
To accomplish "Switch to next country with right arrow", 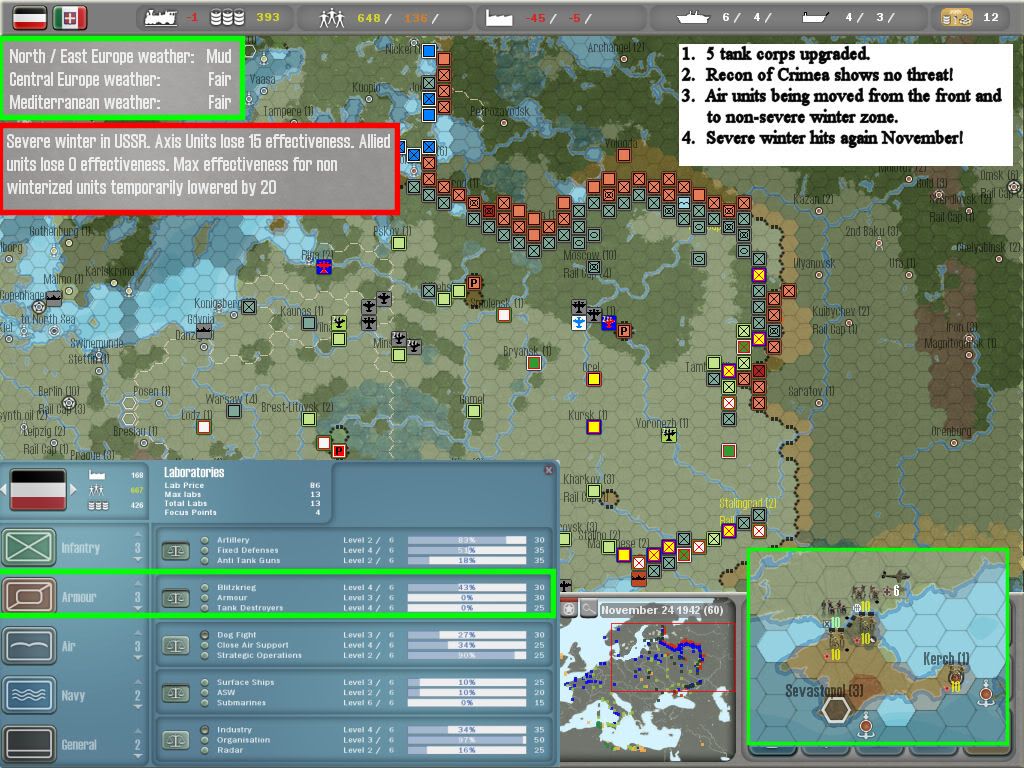I will tap(75, 490).
